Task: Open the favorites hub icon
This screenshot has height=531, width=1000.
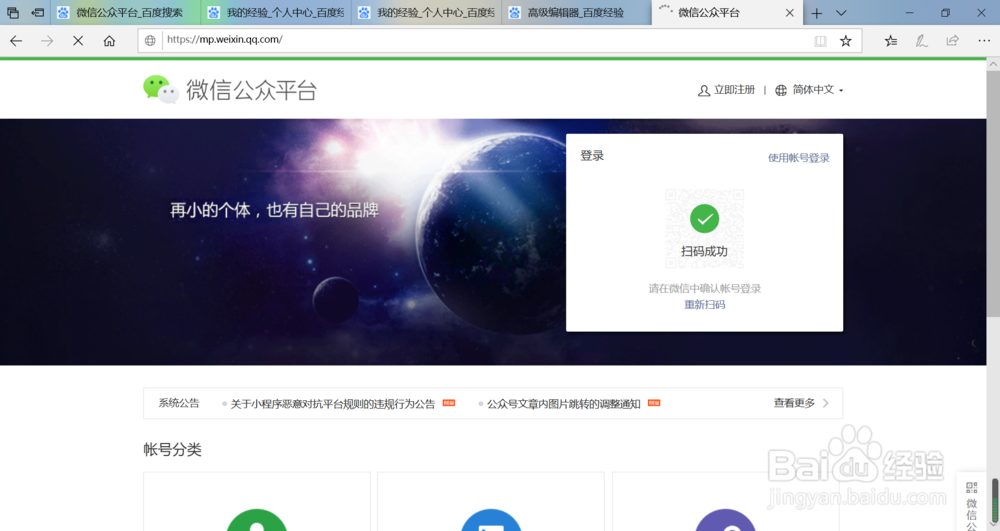Action: coord(891,41)
